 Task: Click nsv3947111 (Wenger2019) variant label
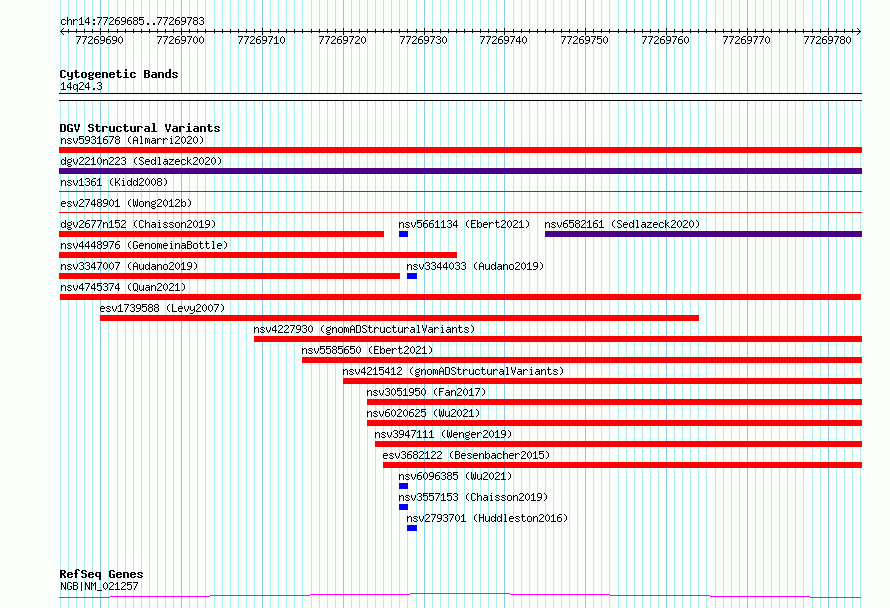443,434
